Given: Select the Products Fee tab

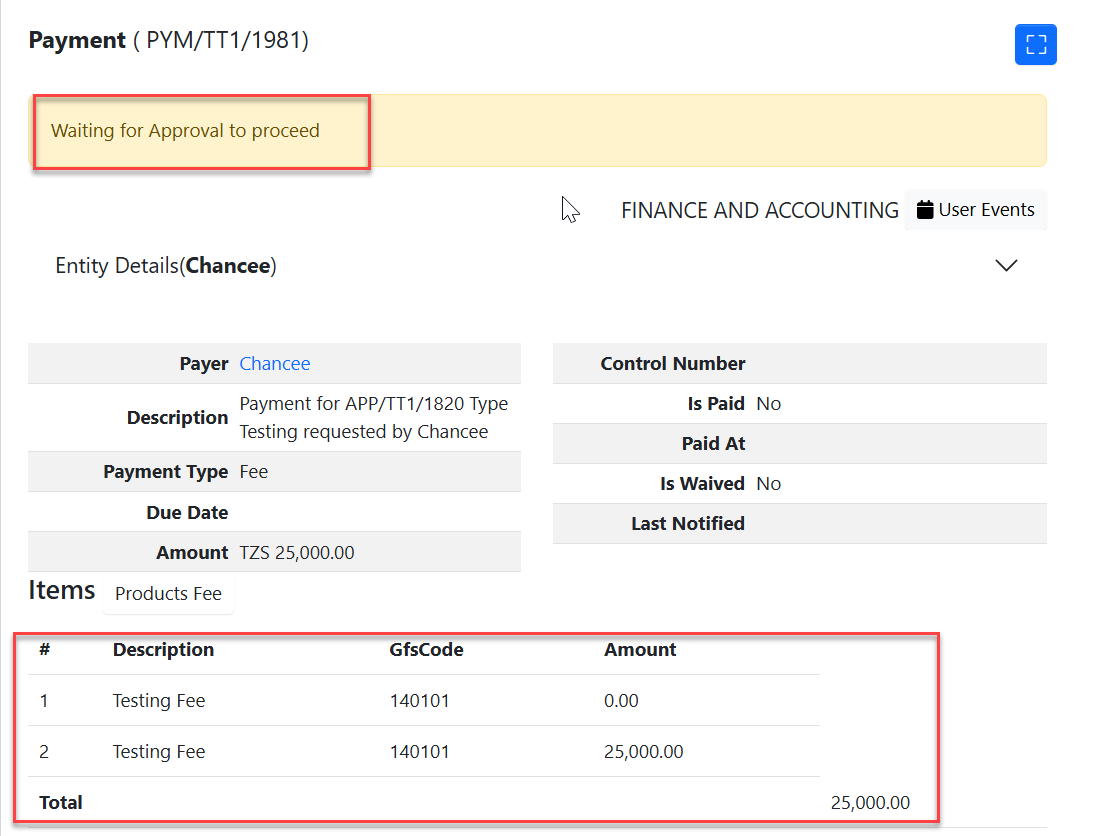Looking at the screenshot, I should (168, 594).
